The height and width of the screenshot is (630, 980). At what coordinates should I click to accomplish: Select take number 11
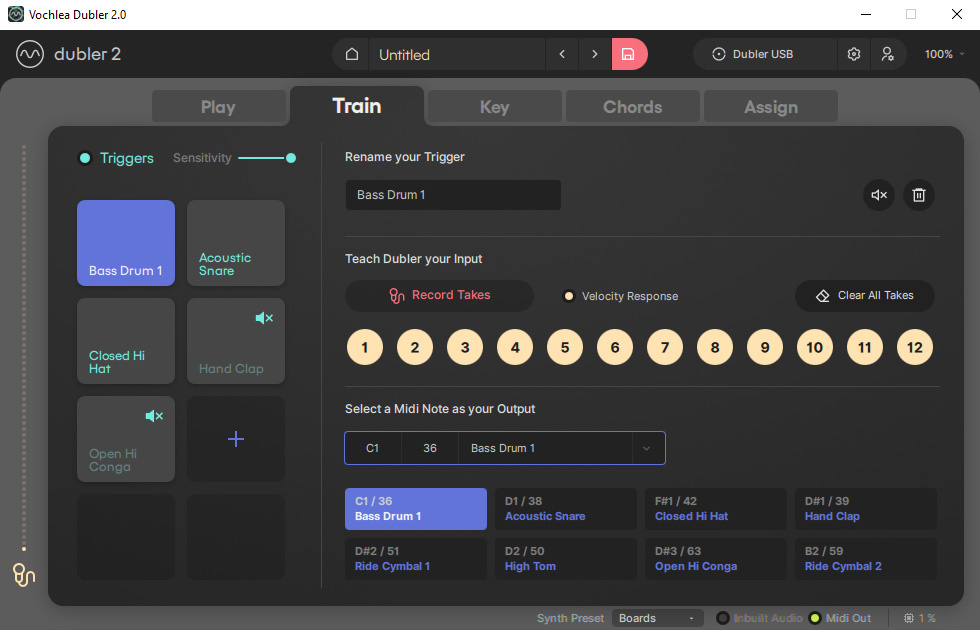pyautogui.click(x=865, y=348)
